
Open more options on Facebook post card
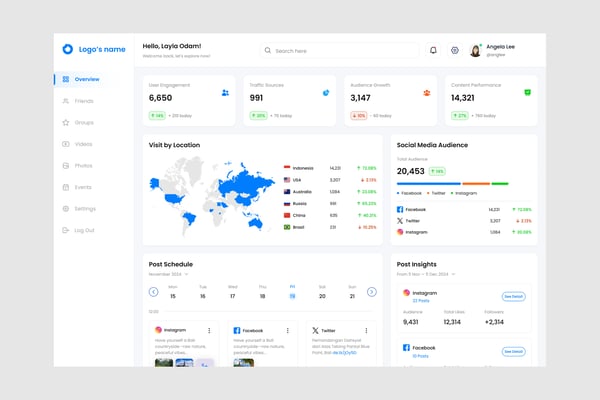288,330
